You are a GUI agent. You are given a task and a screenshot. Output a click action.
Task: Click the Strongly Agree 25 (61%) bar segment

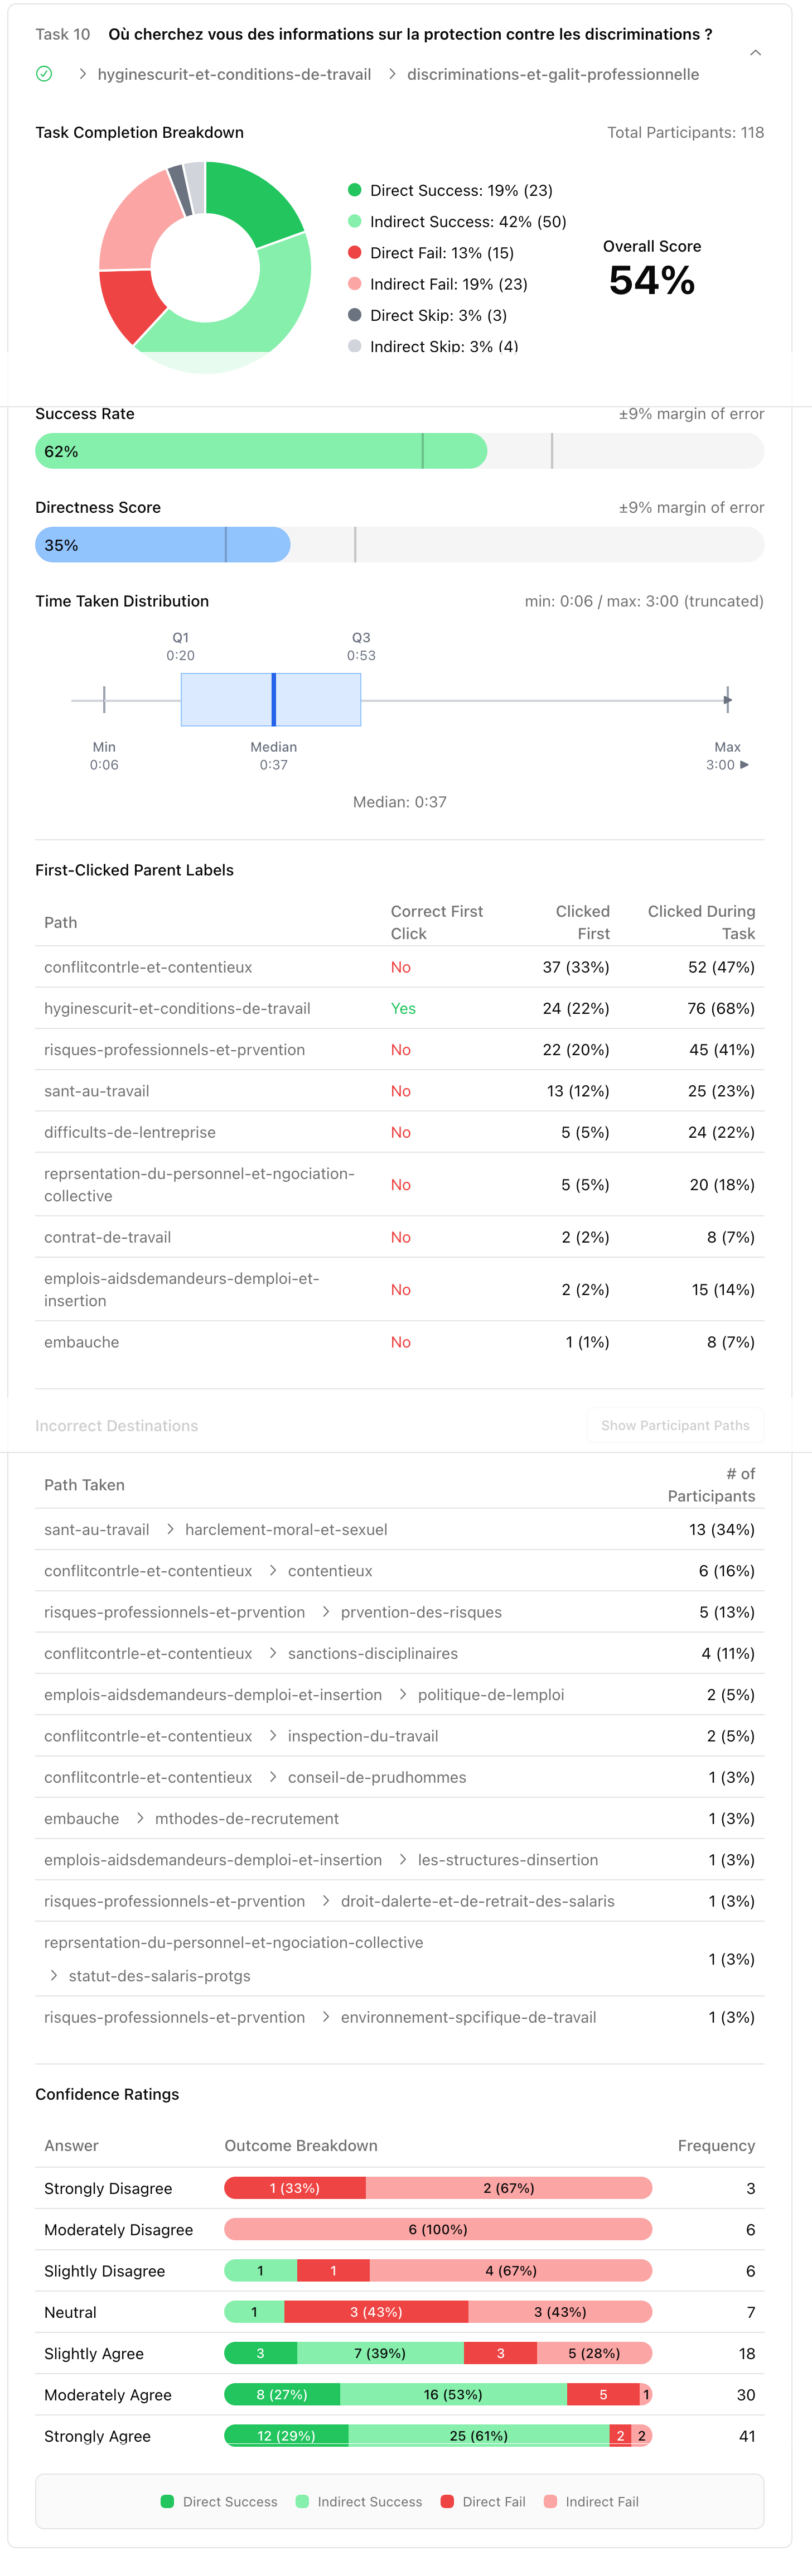[x=478, y=2435]
